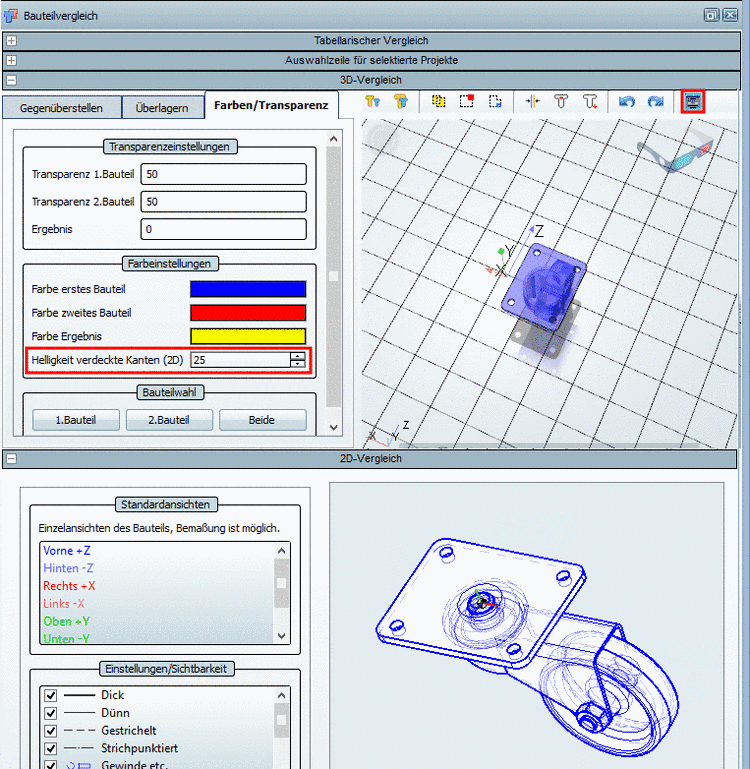Screen dimensions: 750x769
Task: Select view Vorne +Z
Action: (x=67, y=551)
